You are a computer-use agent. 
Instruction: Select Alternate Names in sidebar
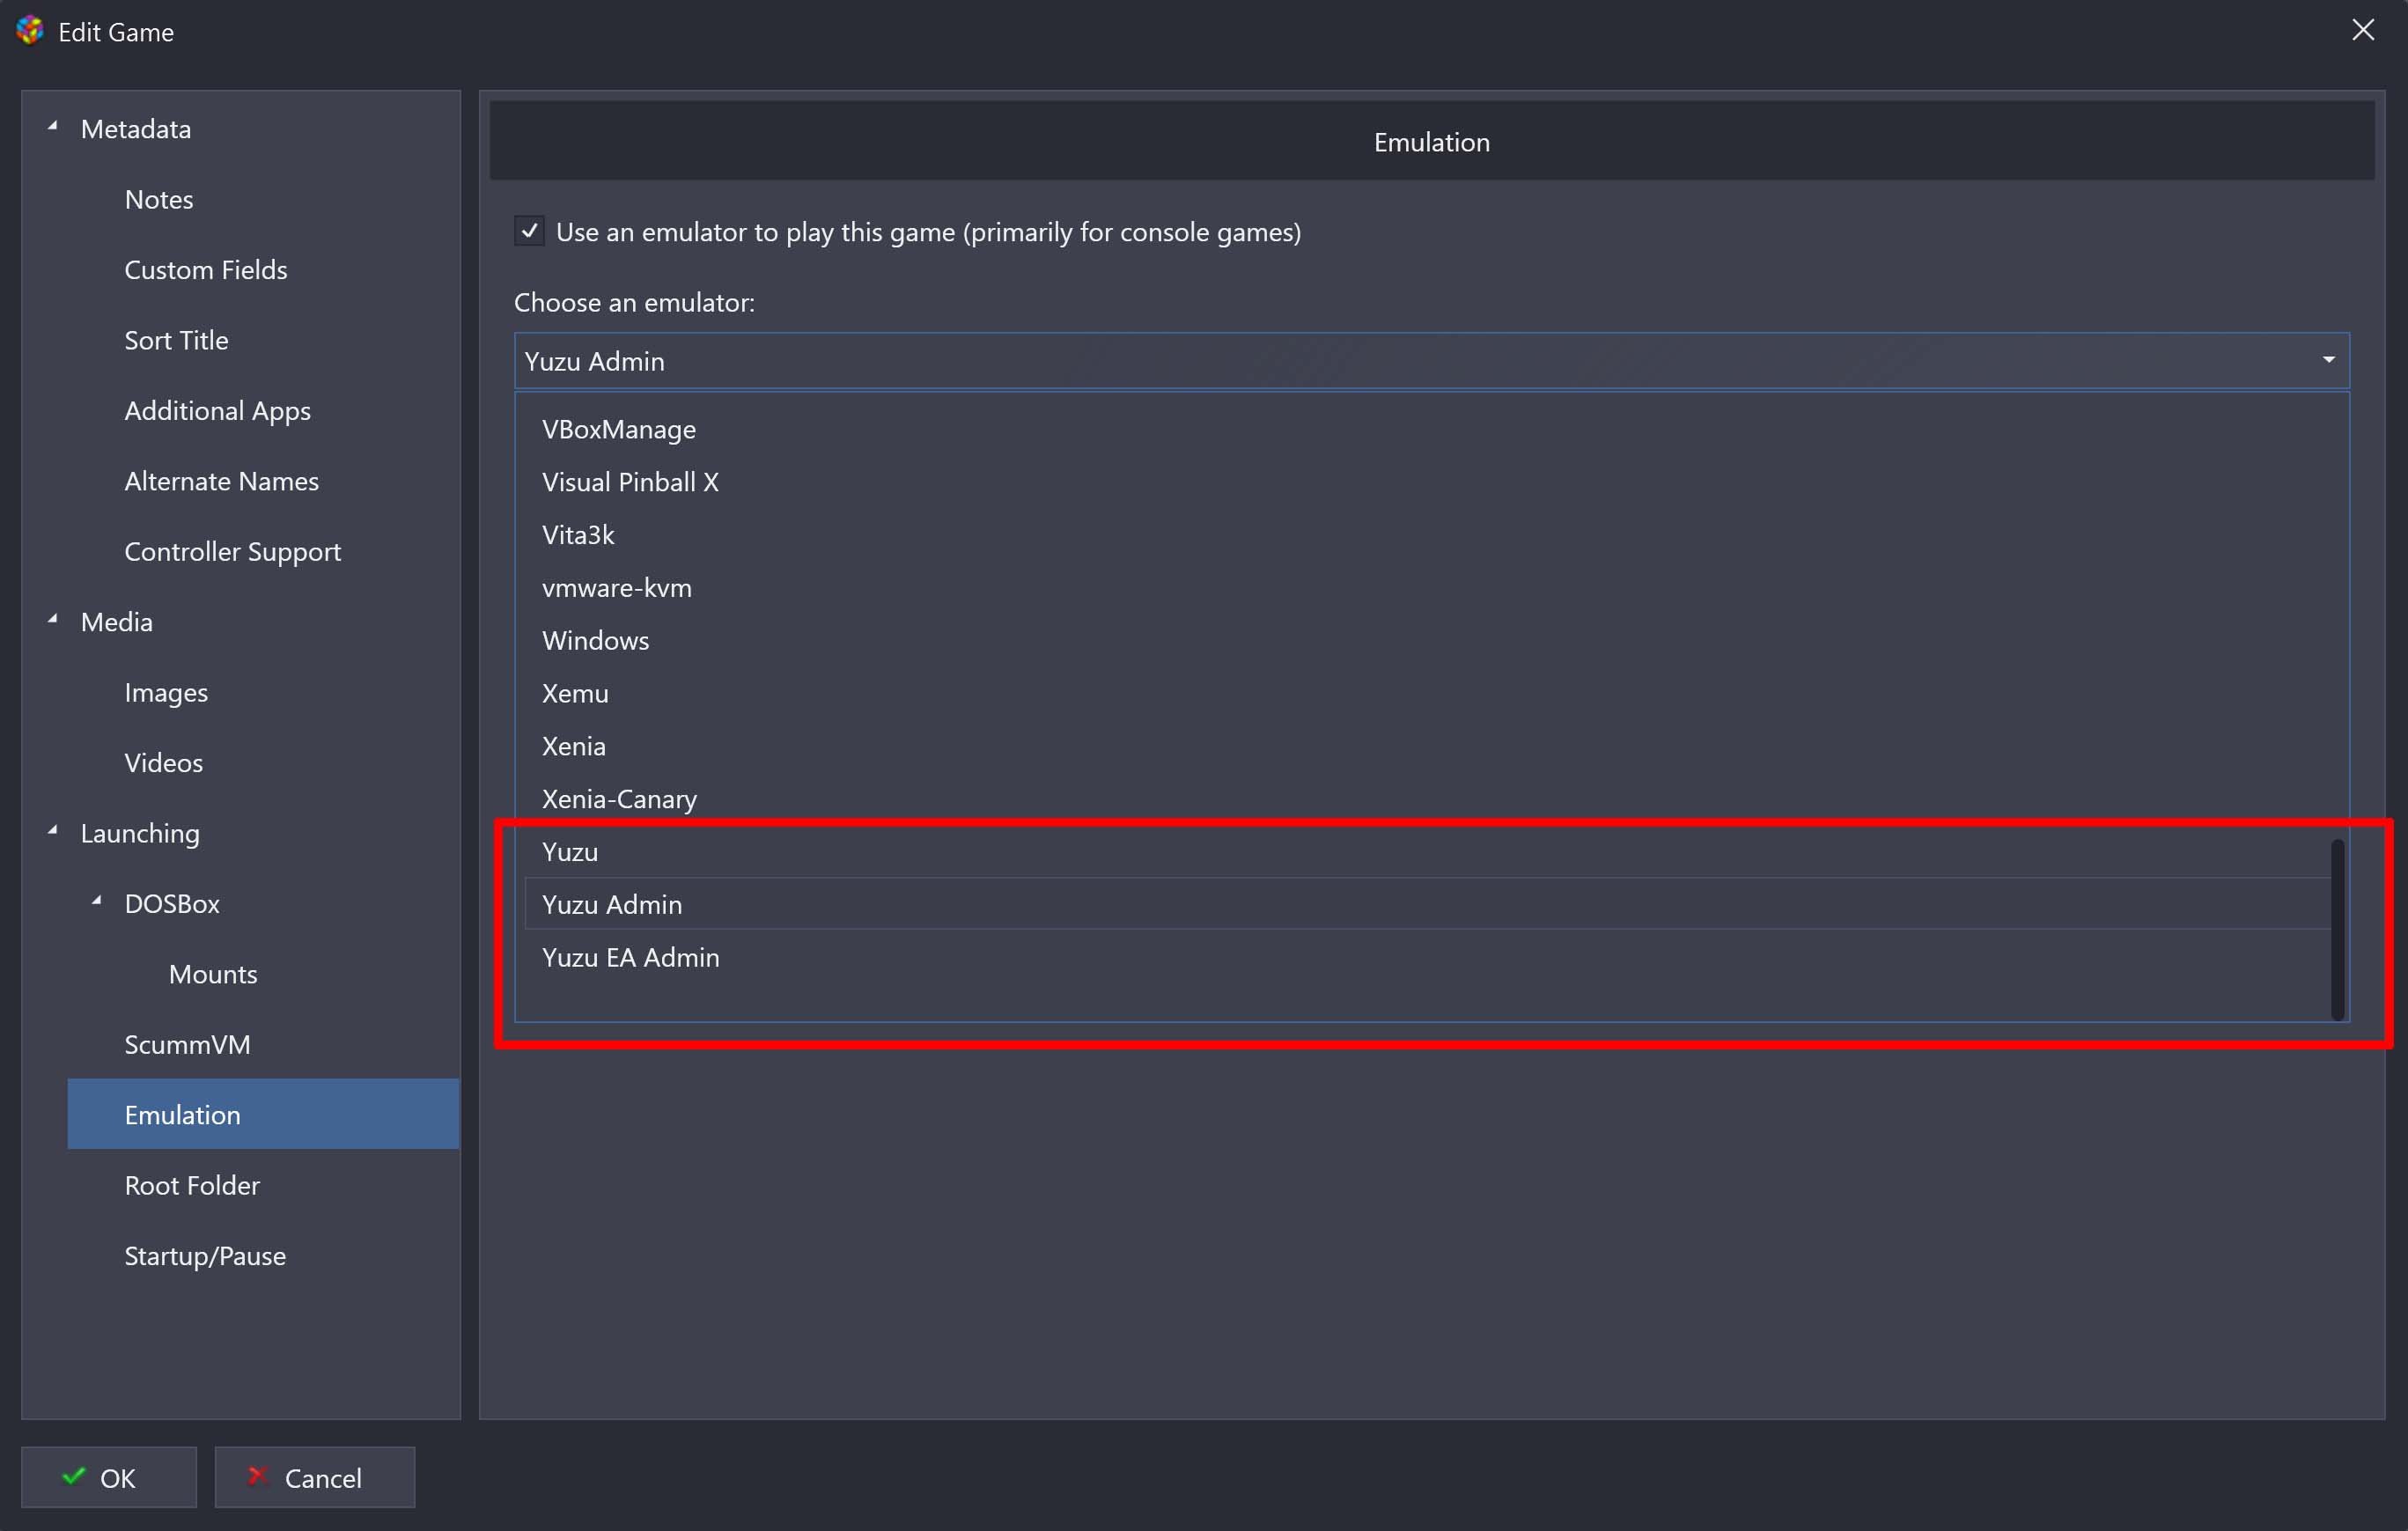[x=222, y=481]
